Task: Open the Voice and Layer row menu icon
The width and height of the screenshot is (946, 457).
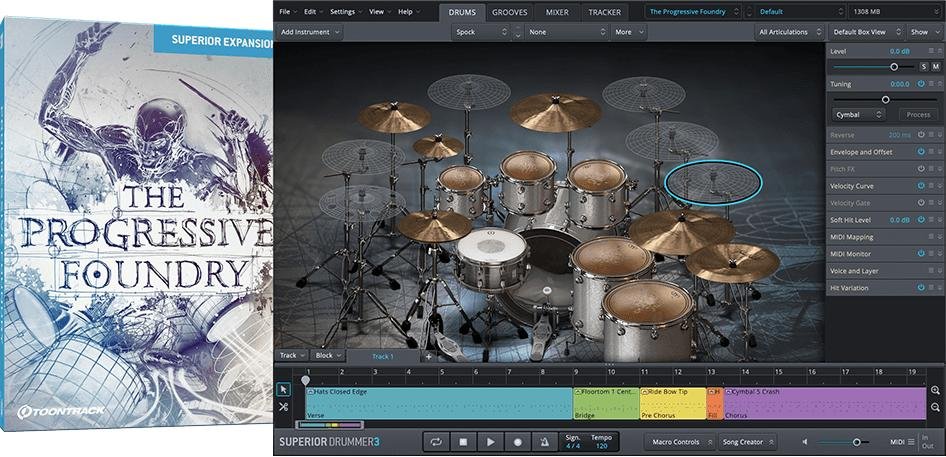Action: tap(931, 271)
